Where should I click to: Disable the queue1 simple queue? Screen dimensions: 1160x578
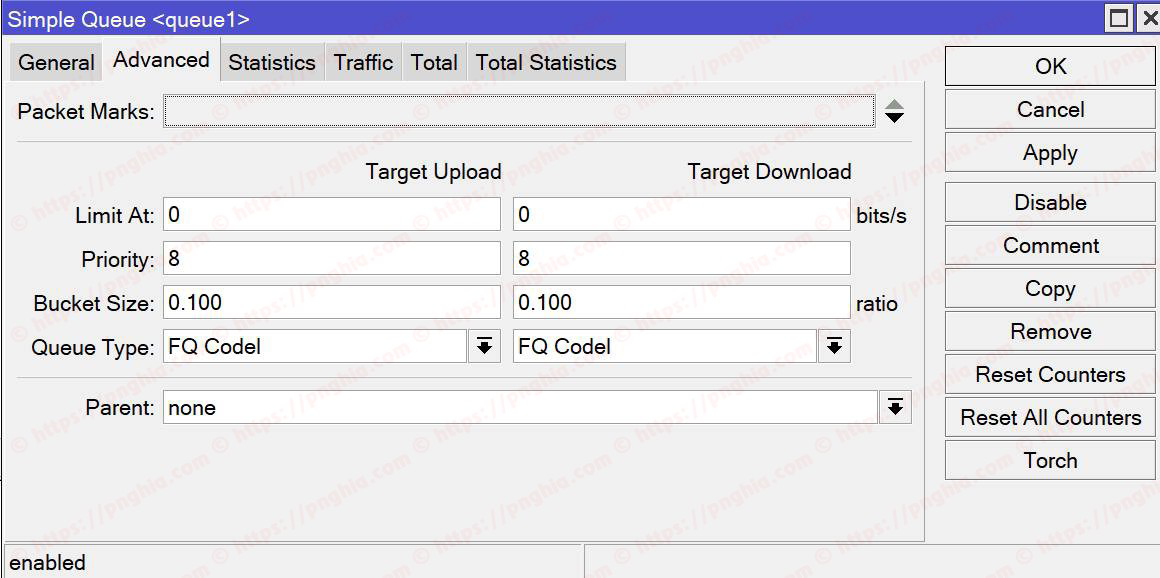[x=1051, y=202]
